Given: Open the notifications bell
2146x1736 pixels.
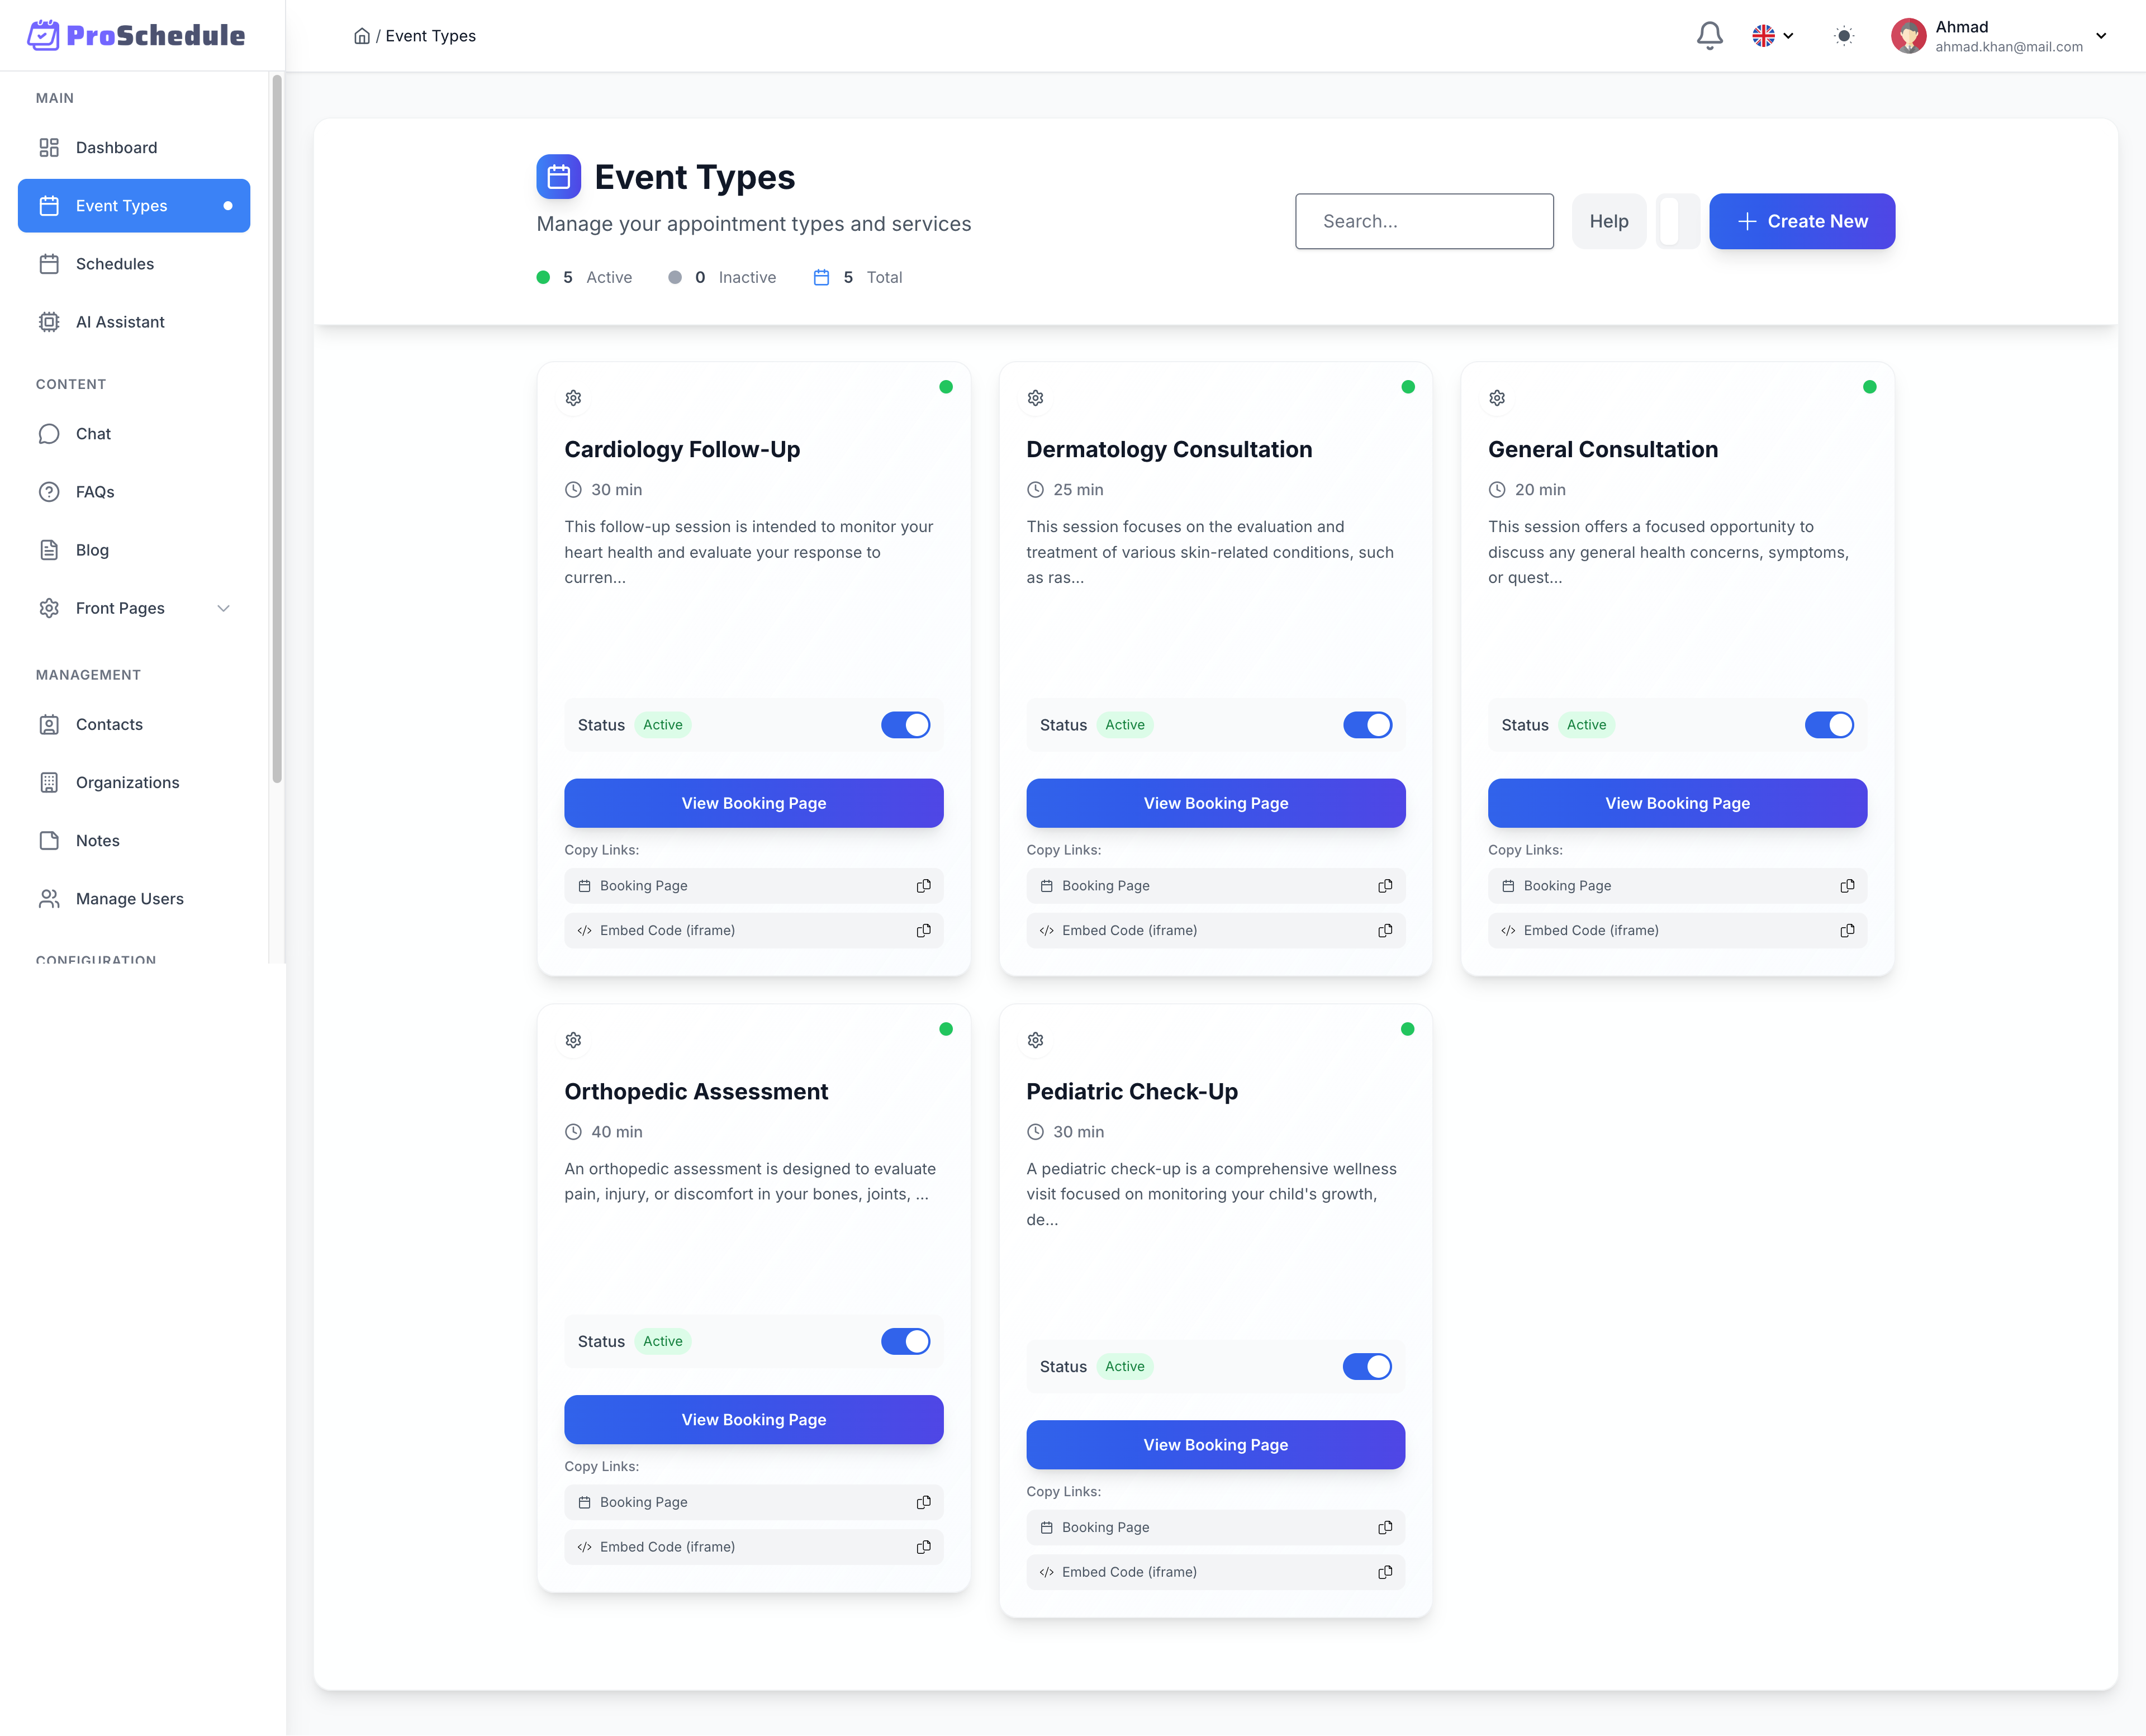Looking at the screenshot, I should tap(1709, 36).
